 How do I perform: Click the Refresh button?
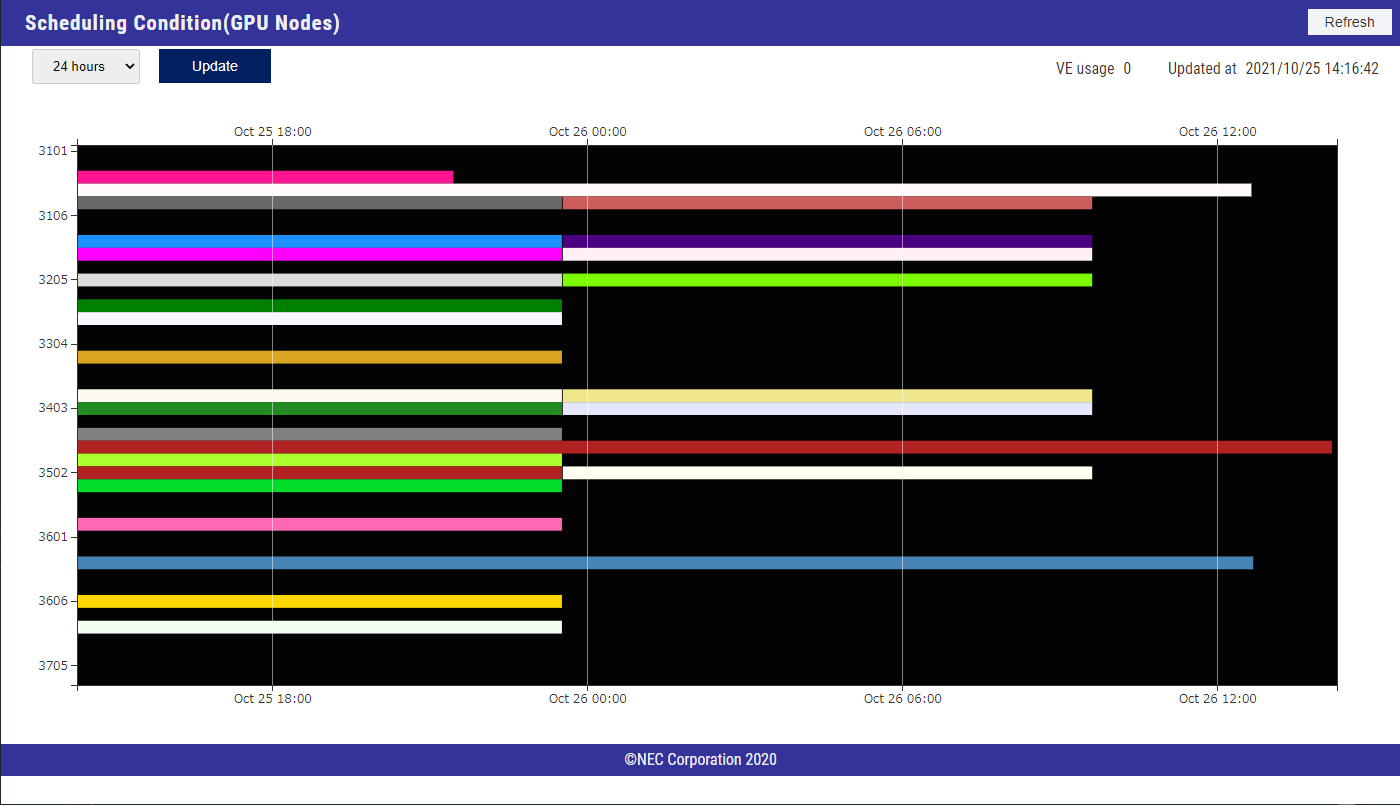(1349, 22)
